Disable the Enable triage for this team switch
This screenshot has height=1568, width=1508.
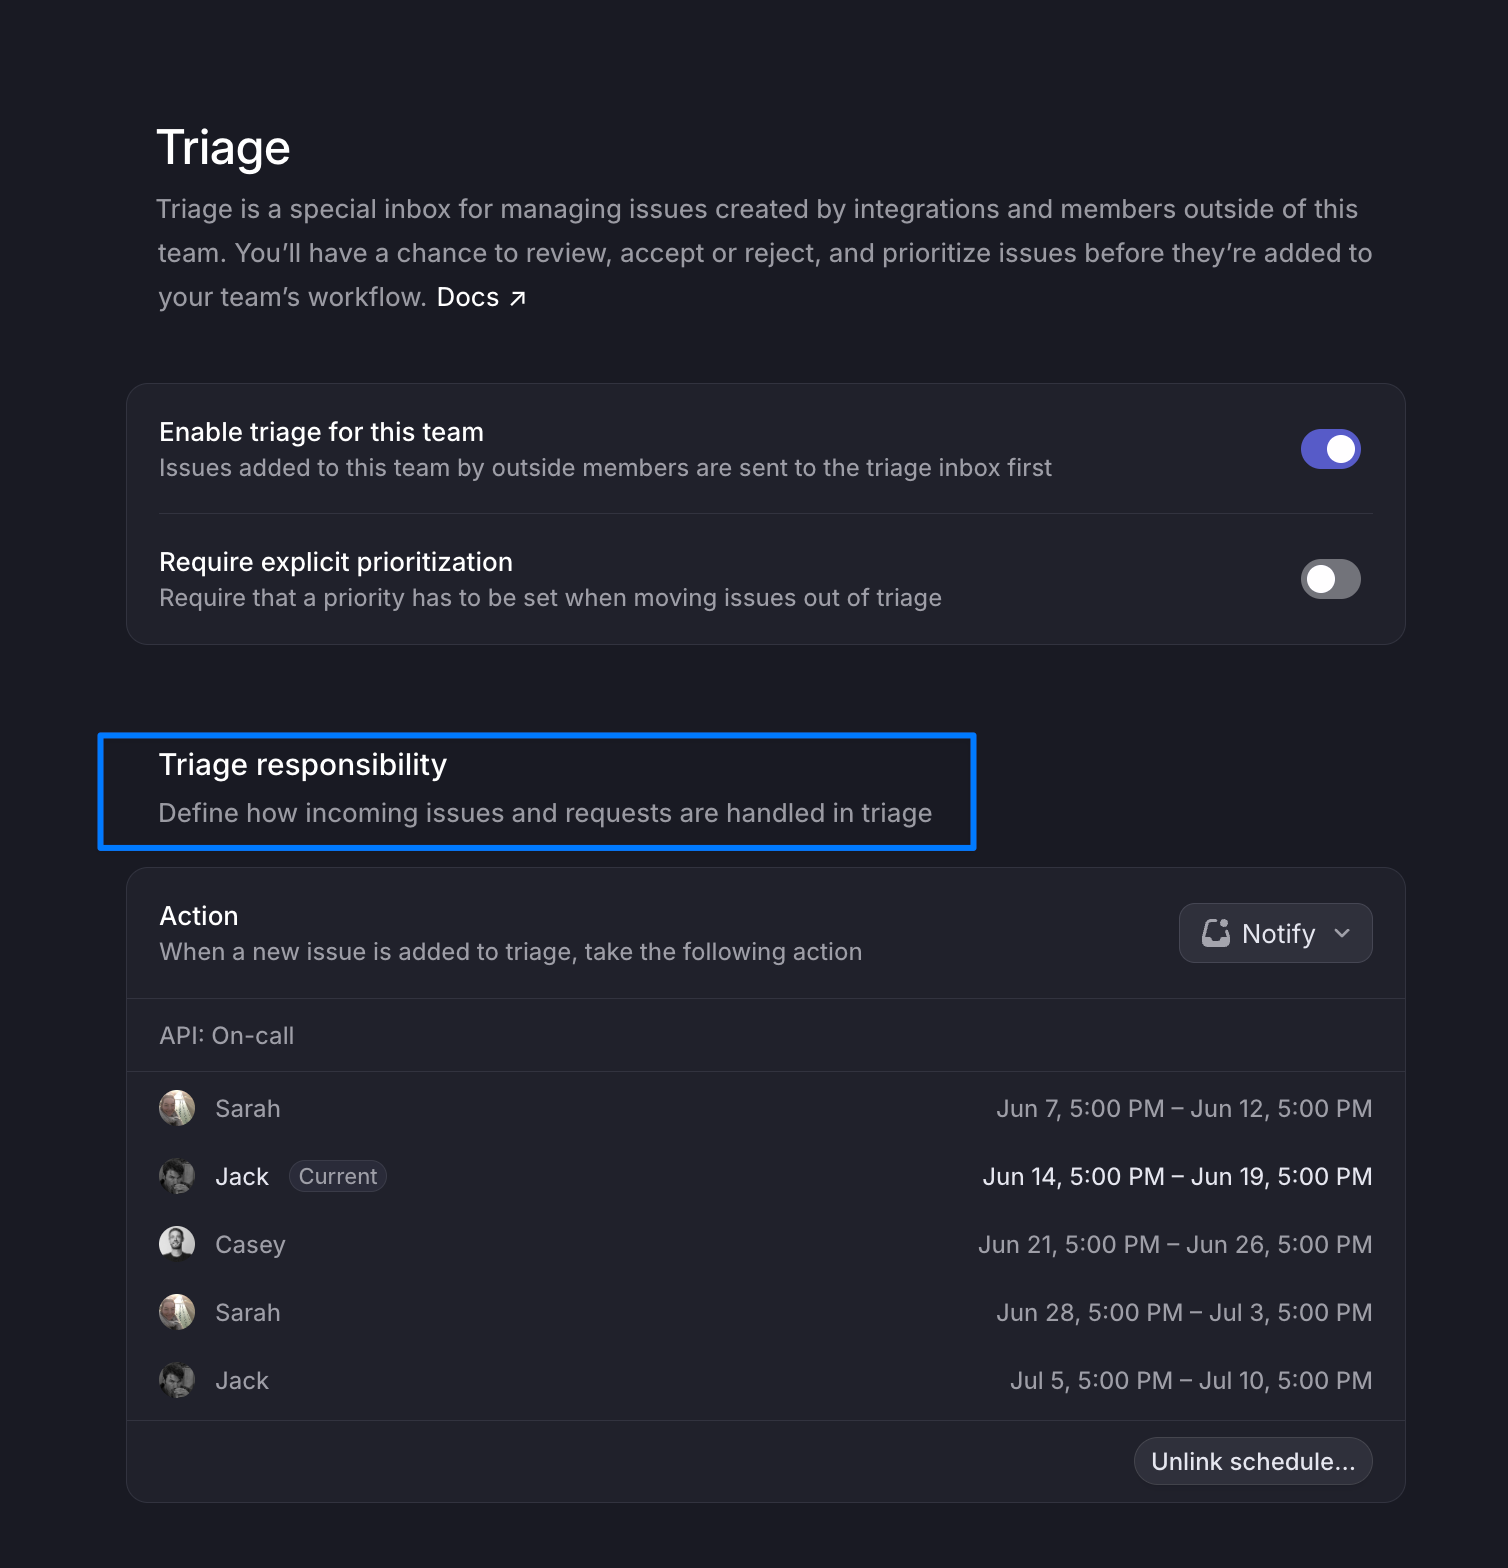[x=1330, y=449]
